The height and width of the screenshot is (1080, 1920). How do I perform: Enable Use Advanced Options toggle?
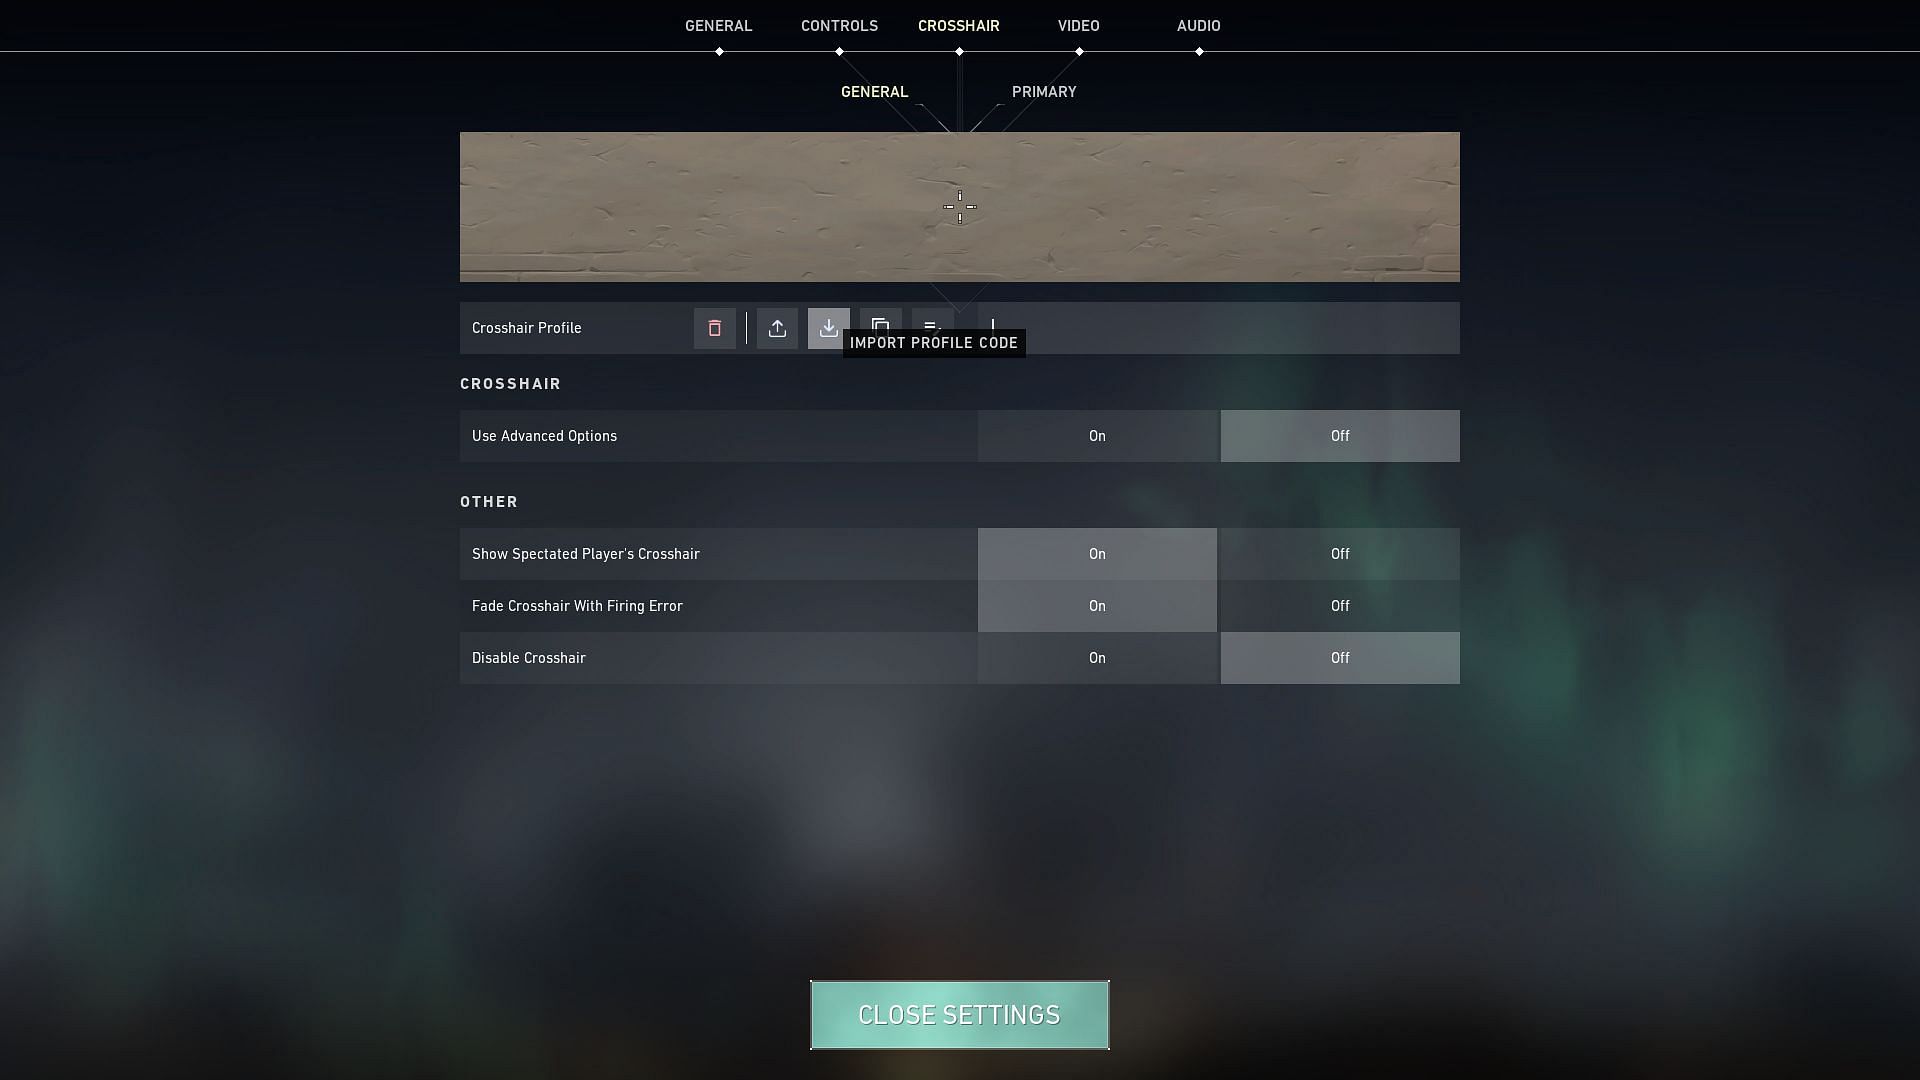(1097, 435)
